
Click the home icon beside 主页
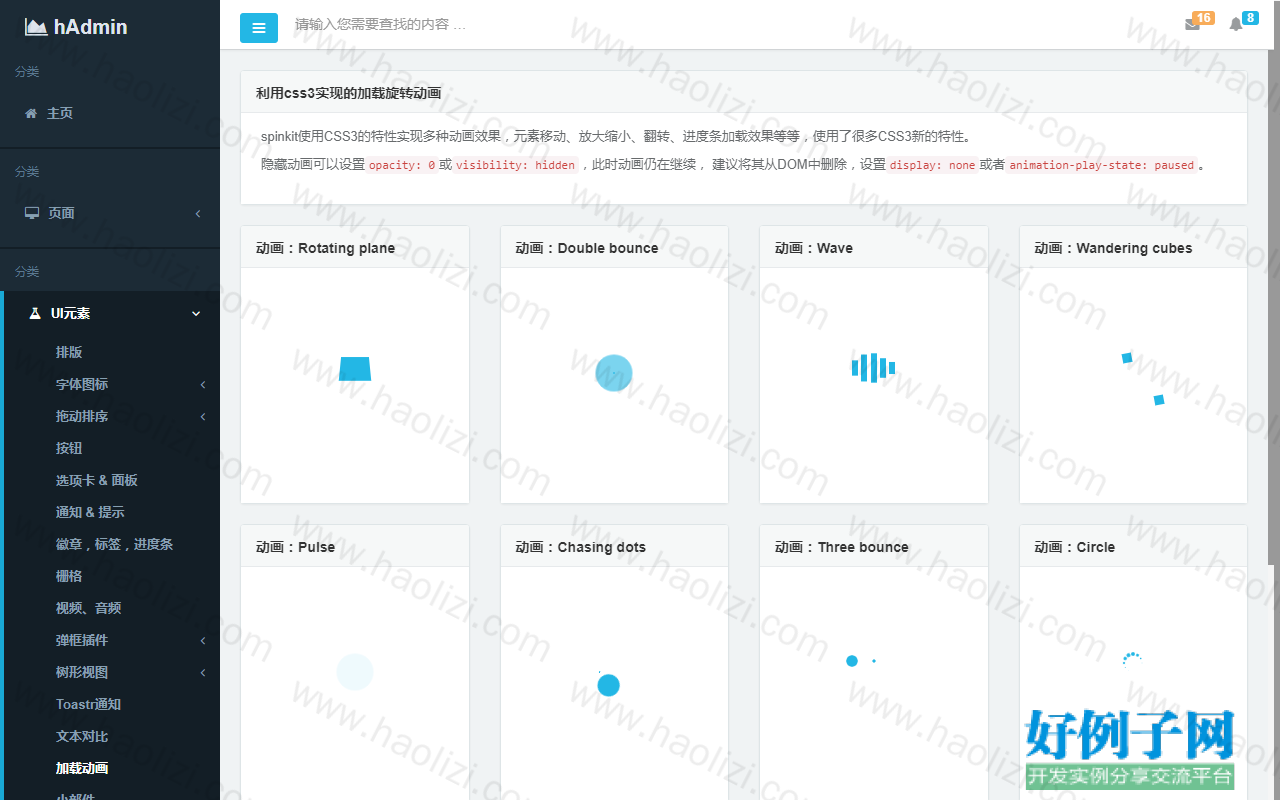31,113
